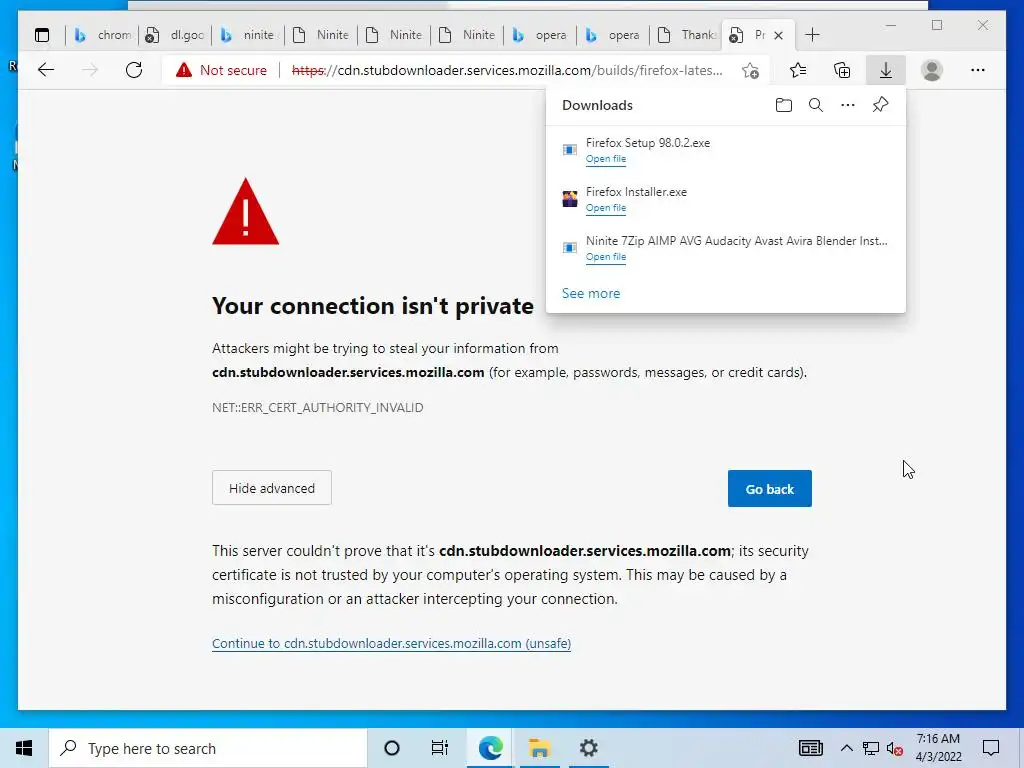Screen dimensions: 1024x768
Task: Open Settings gear on the taskbar
Action: tap(588, 748)
